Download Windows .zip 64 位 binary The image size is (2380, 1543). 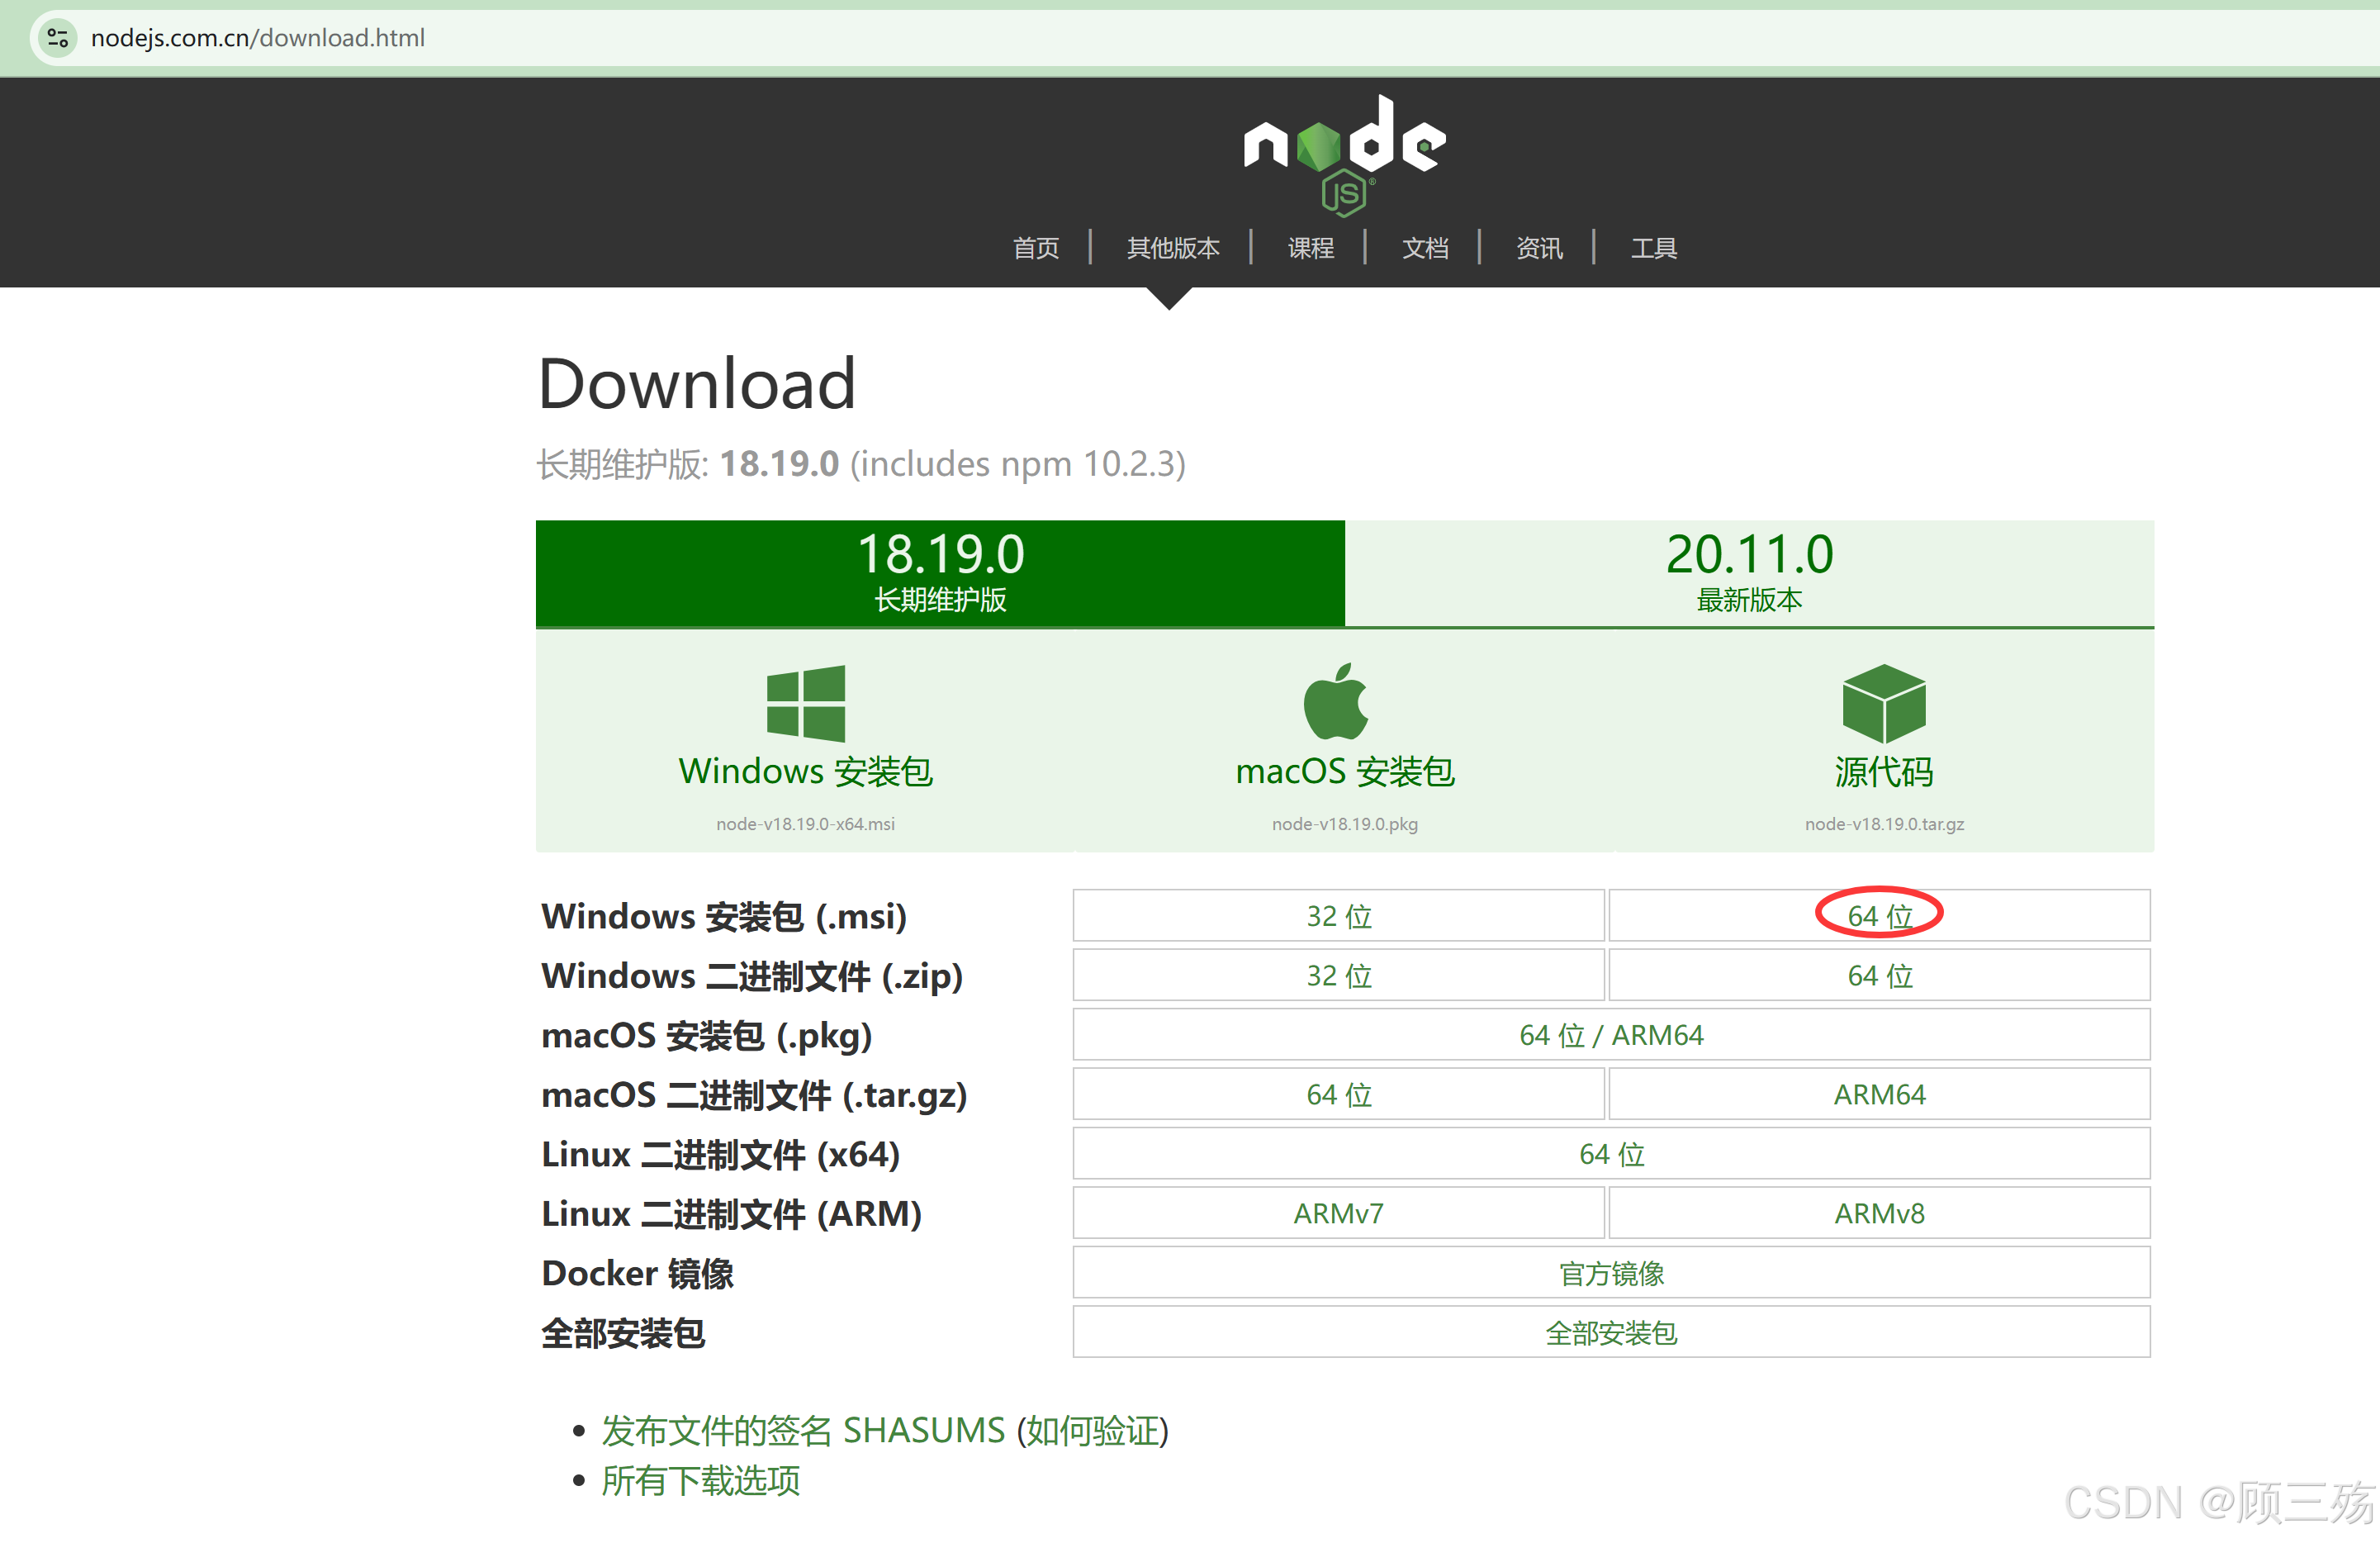1879,975
